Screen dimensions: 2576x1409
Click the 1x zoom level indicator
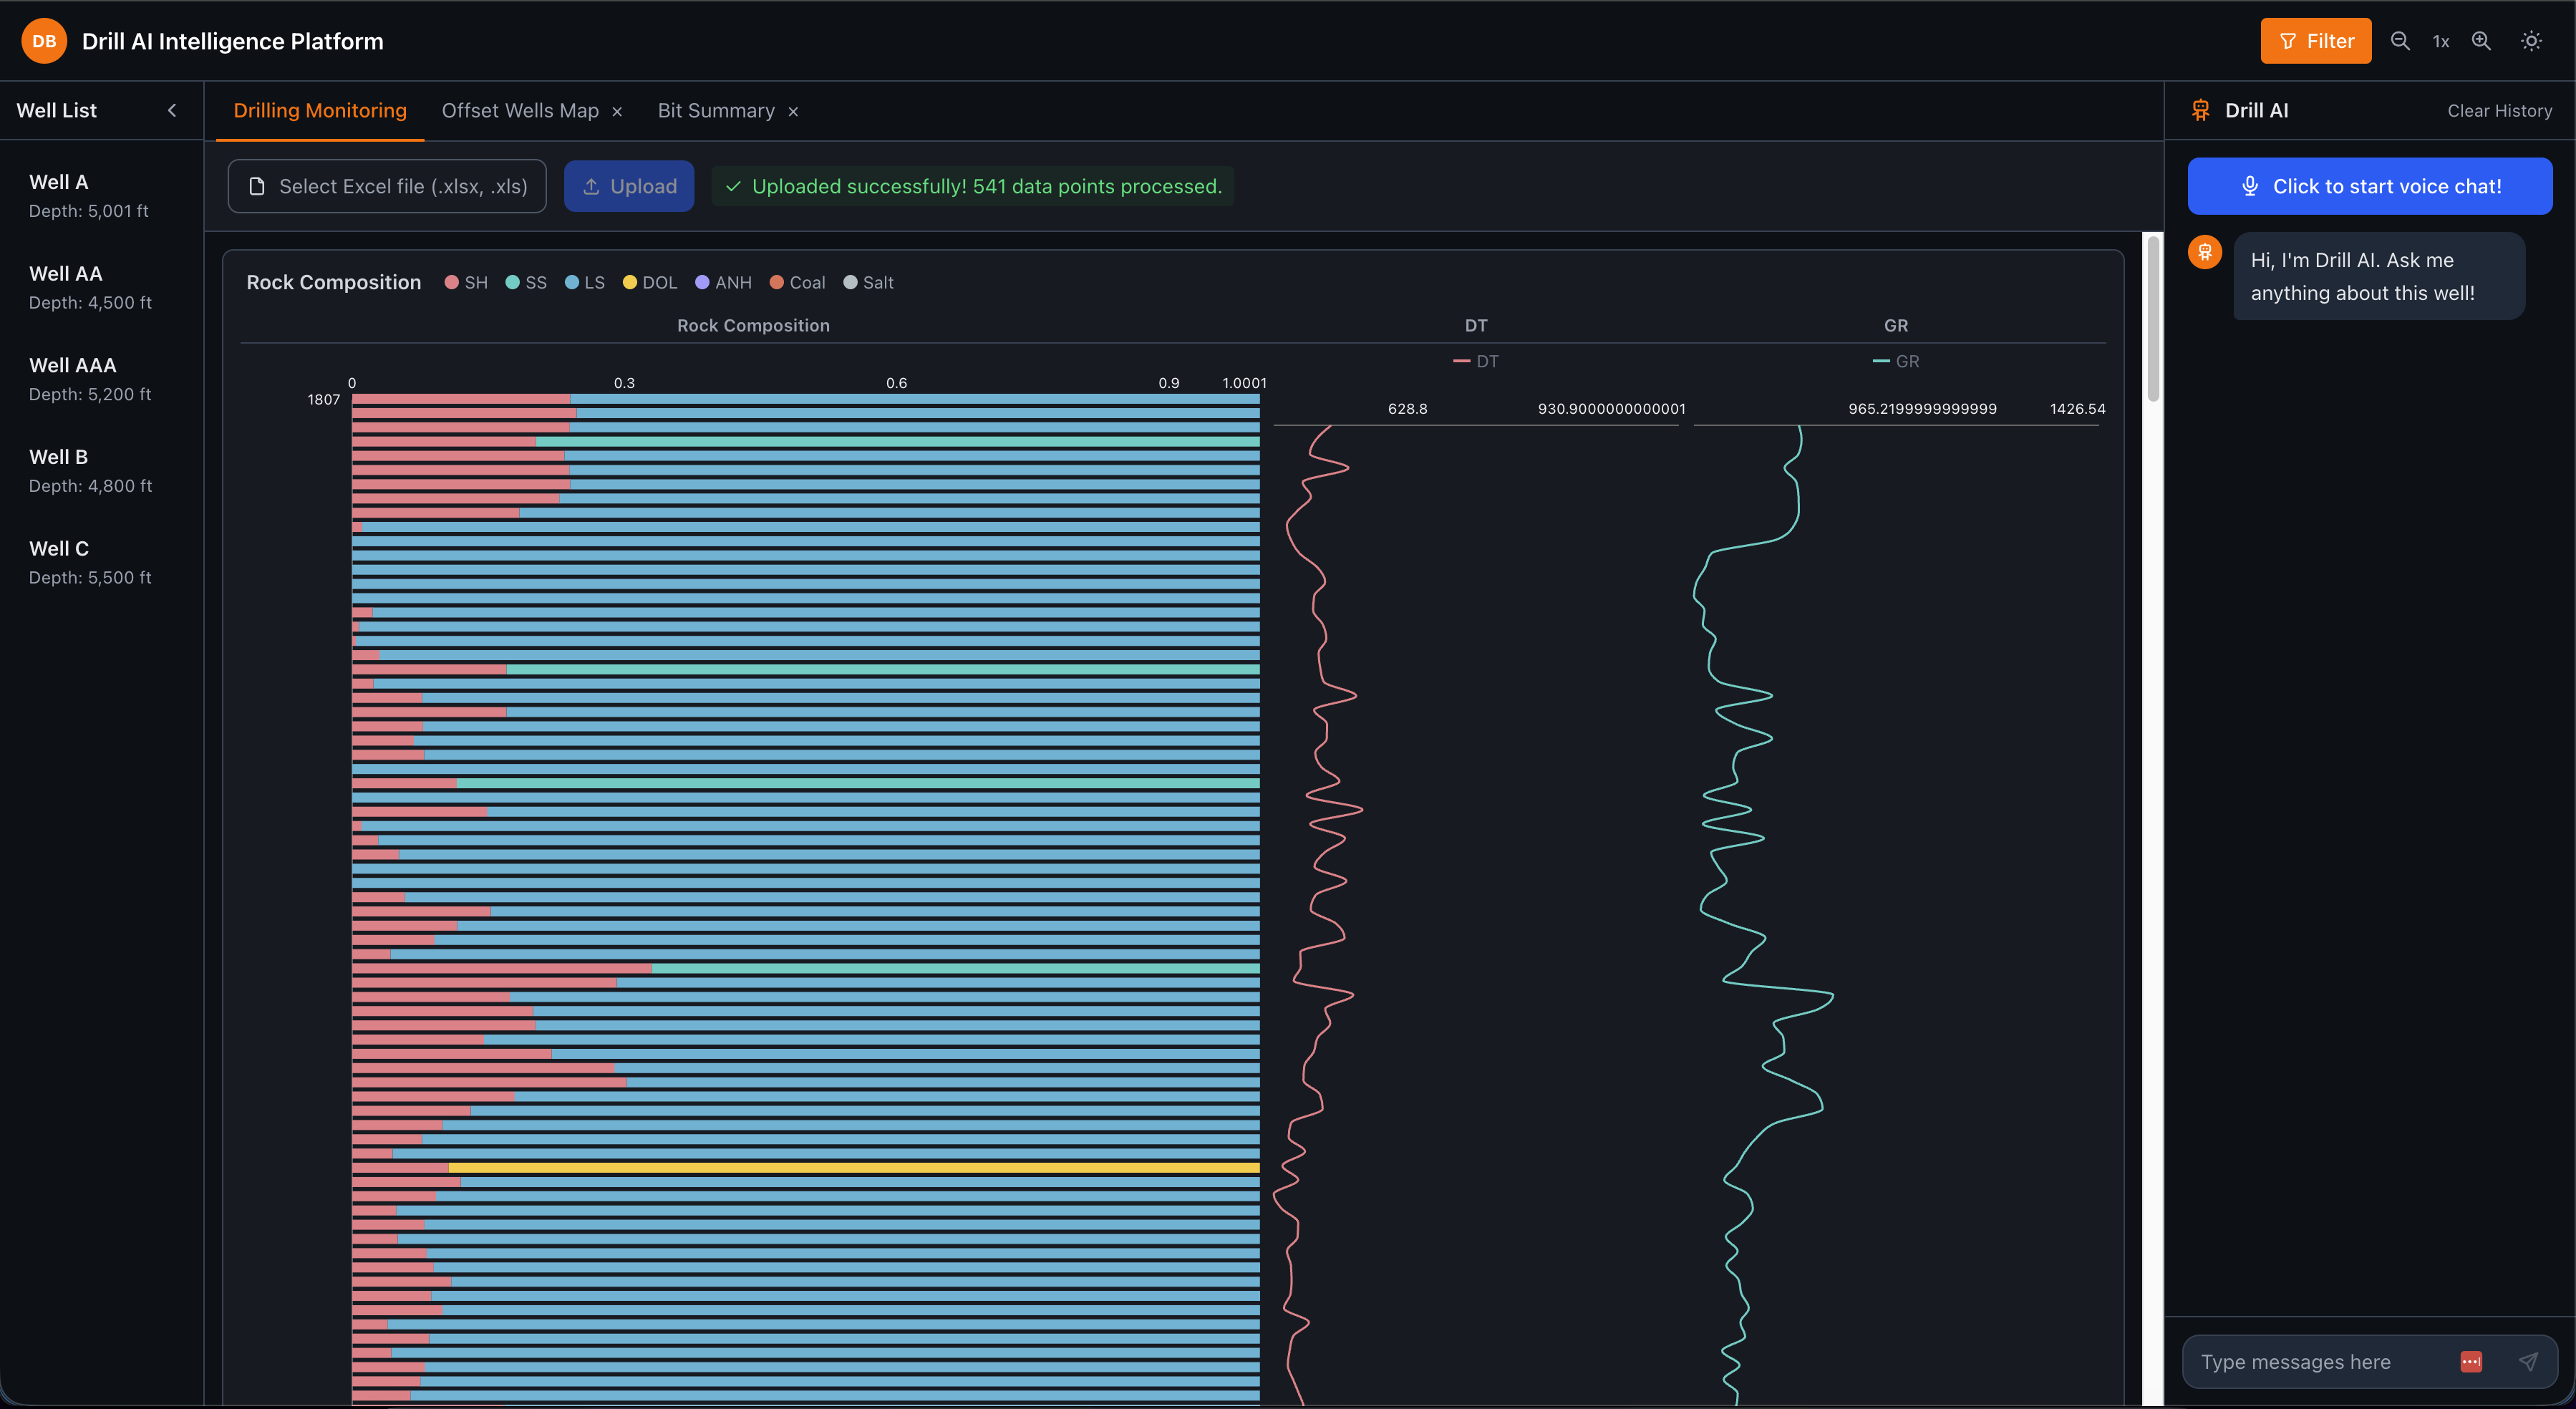click(x=2440, y=41)
